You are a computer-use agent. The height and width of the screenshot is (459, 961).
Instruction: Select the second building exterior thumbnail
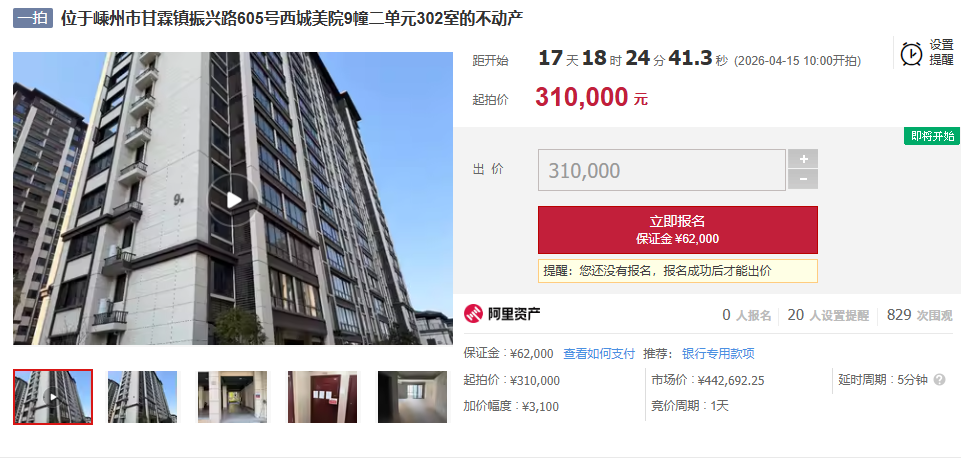[142, 396]
